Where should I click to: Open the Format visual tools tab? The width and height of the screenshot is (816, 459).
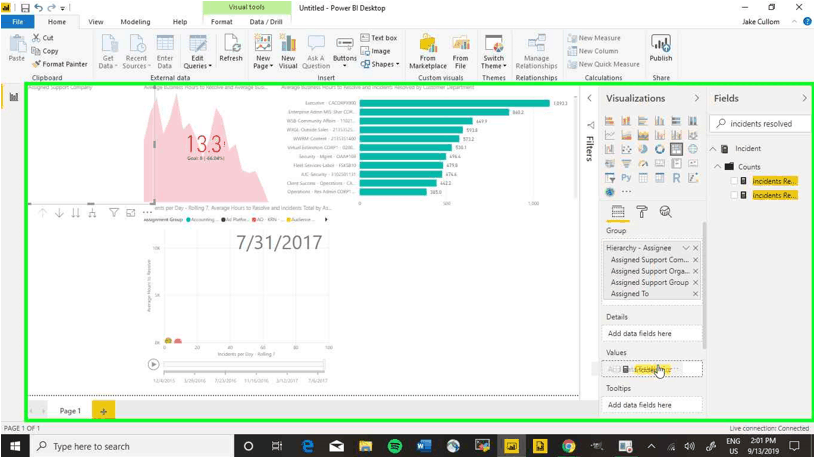222,22
